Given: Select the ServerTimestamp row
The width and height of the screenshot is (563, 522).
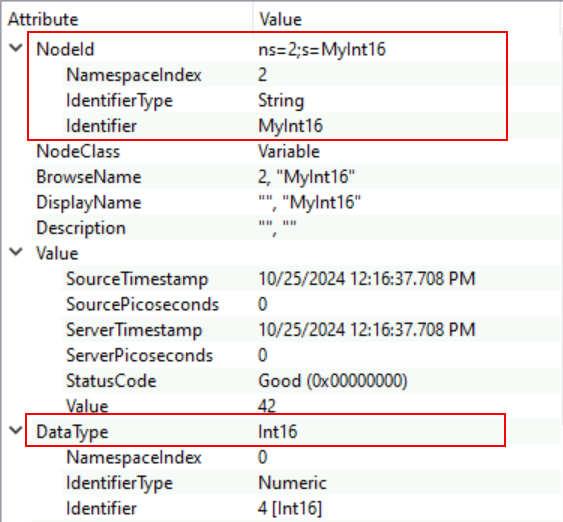Looking at the screenshot, I should [312, 330].
